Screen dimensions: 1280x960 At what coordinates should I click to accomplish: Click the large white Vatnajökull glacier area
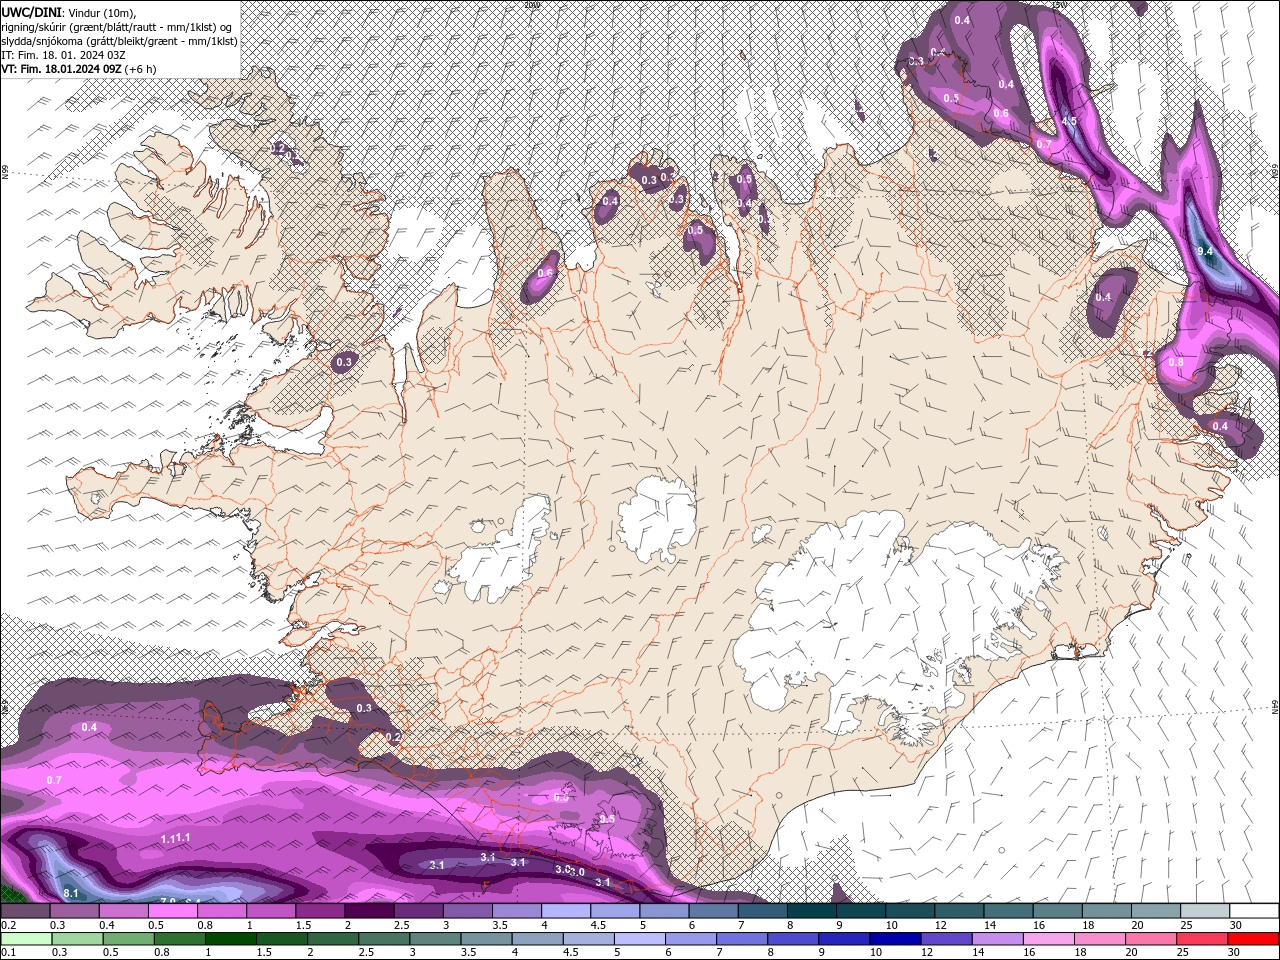click(x=880, y=610)
